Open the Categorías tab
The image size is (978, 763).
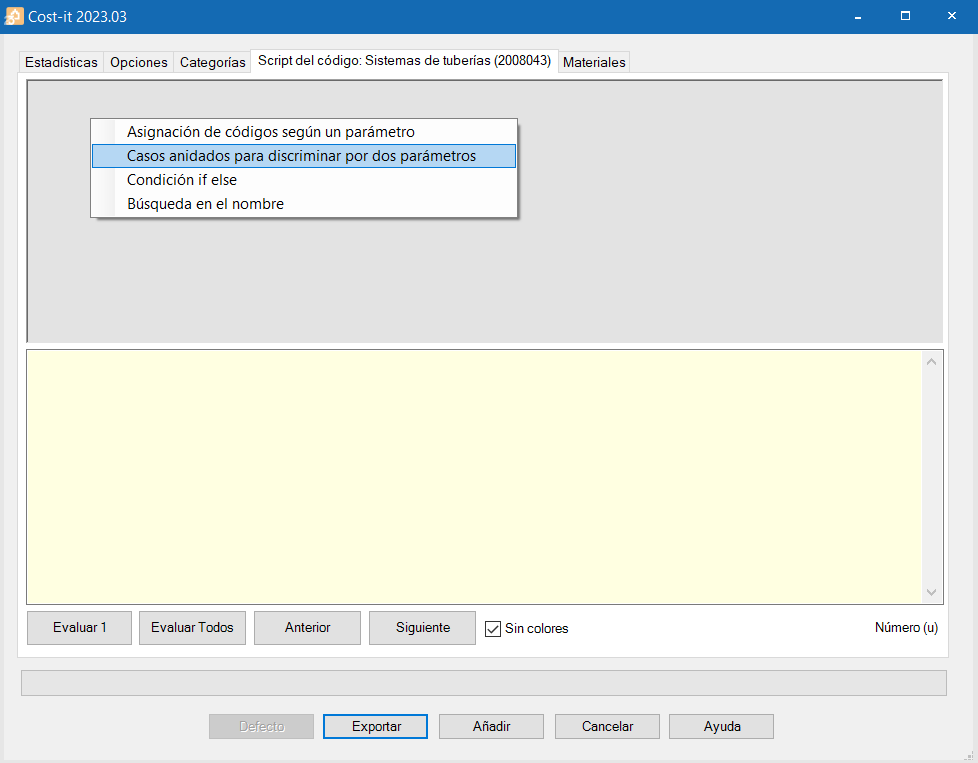(x=212, y=62)
